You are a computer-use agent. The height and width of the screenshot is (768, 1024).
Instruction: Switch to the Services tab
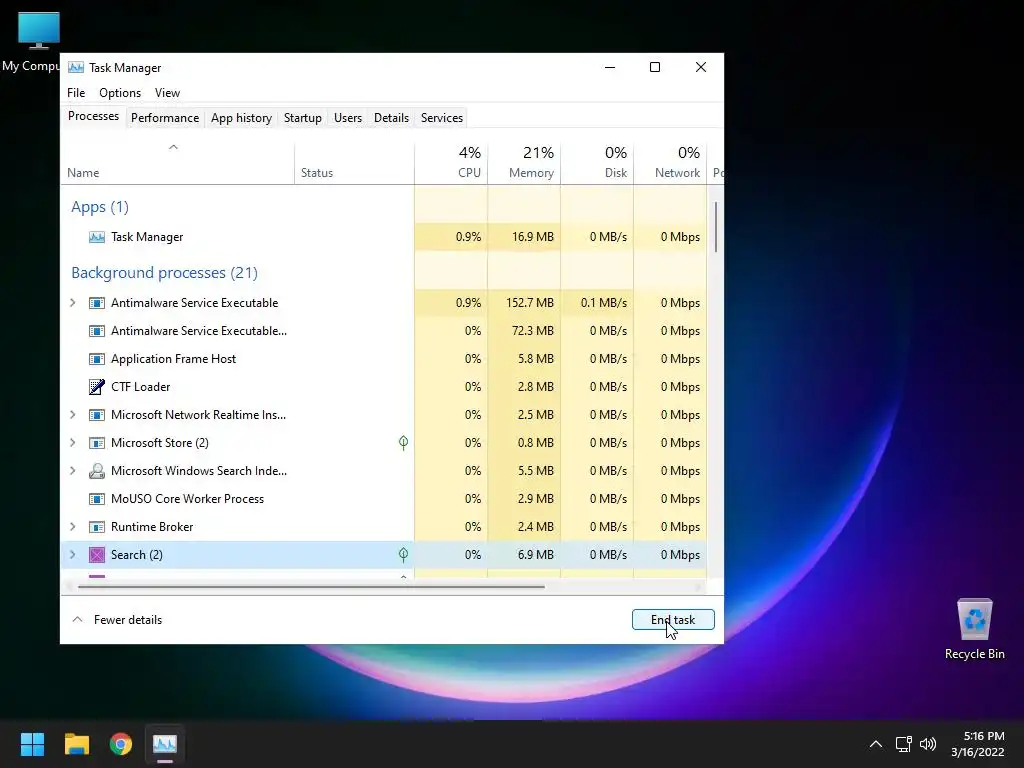point(441,118)
